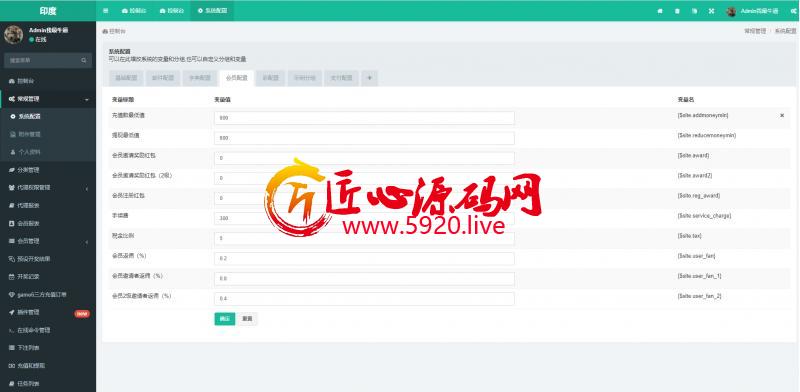Click the reset button beside submit
This screenshot has height=392, width=800.
point(247,319)
